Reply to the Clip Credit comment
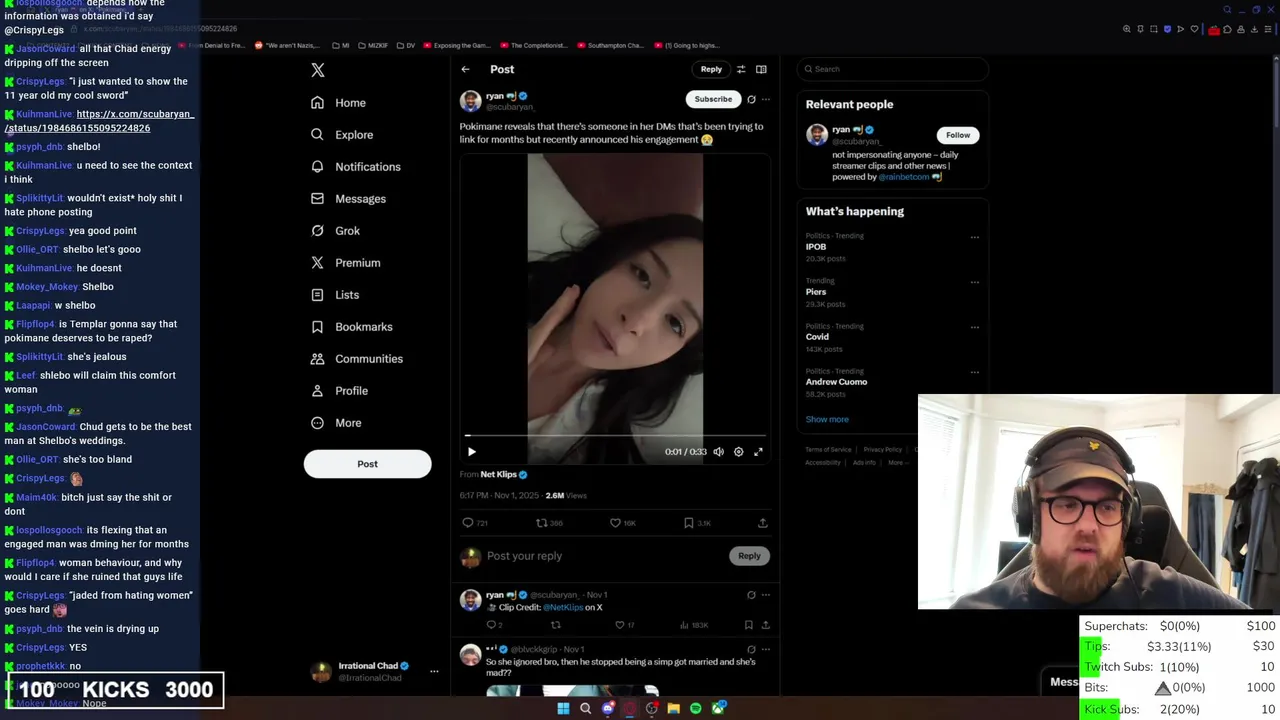 click(x=494, y=625)
